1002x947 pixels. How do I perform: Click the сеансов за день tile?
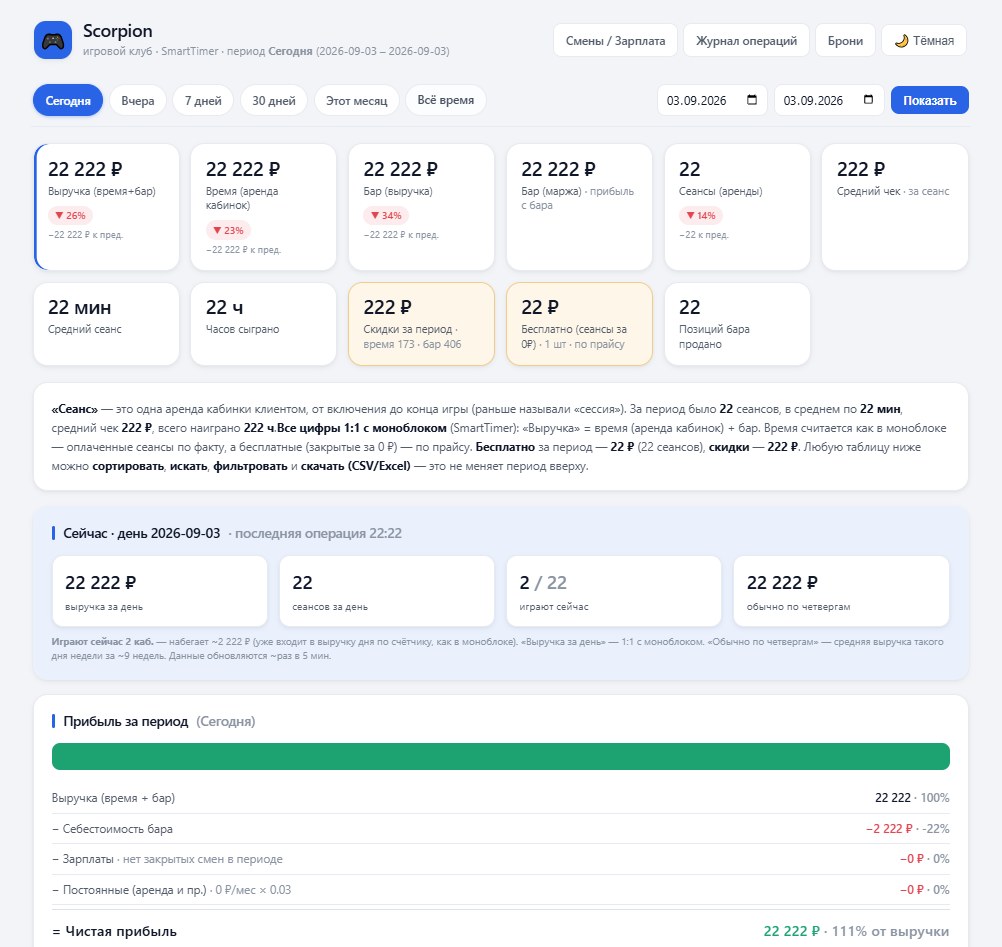tap(387, 591)
